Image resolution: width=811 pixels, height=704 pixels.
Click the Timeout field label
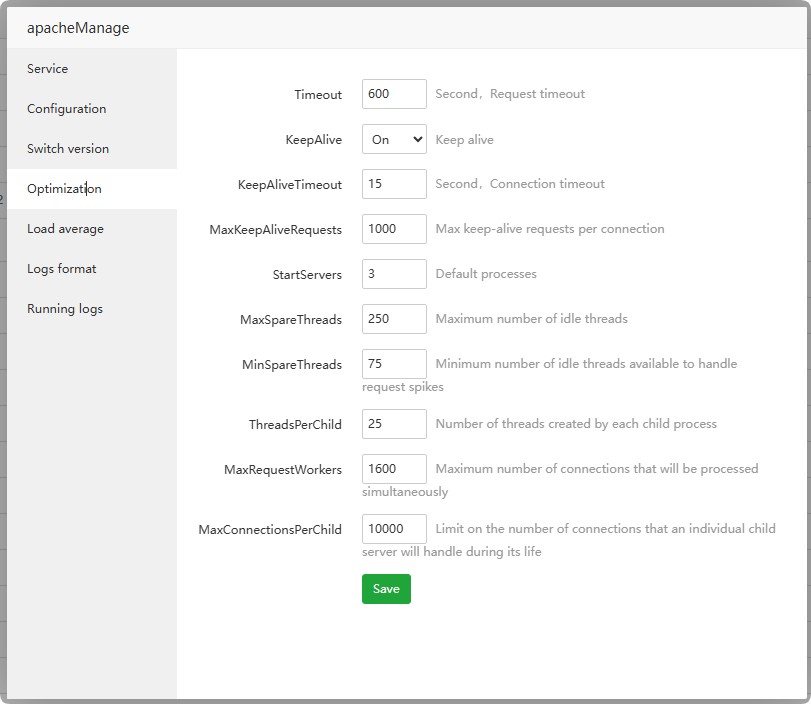point(318,95)
